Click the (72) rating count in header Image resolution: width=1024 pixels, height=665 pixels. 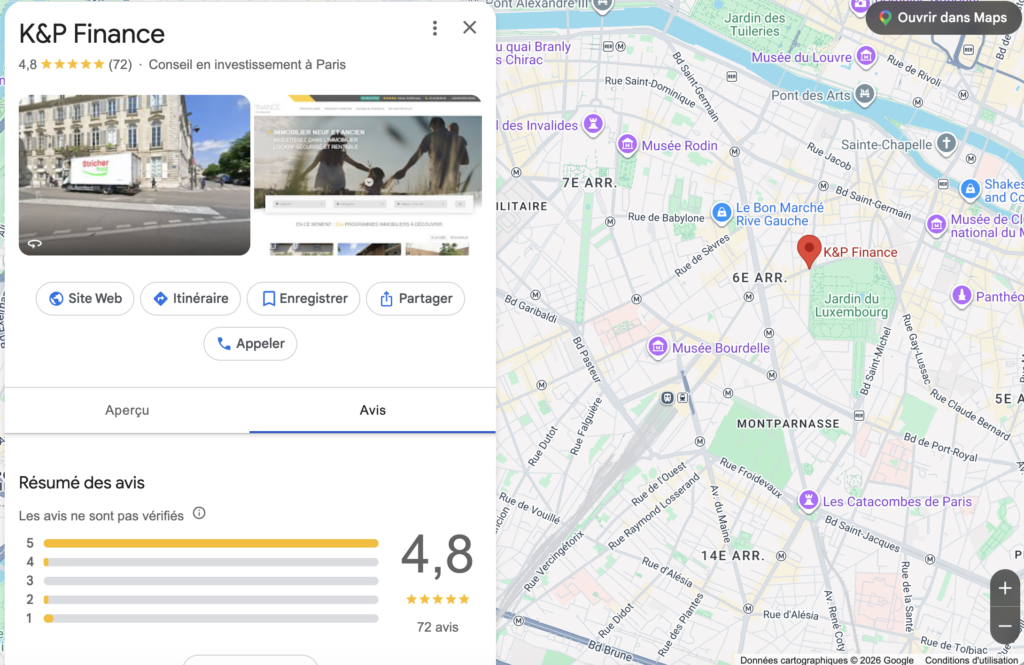pyautogui.click(x=120, y=65)
